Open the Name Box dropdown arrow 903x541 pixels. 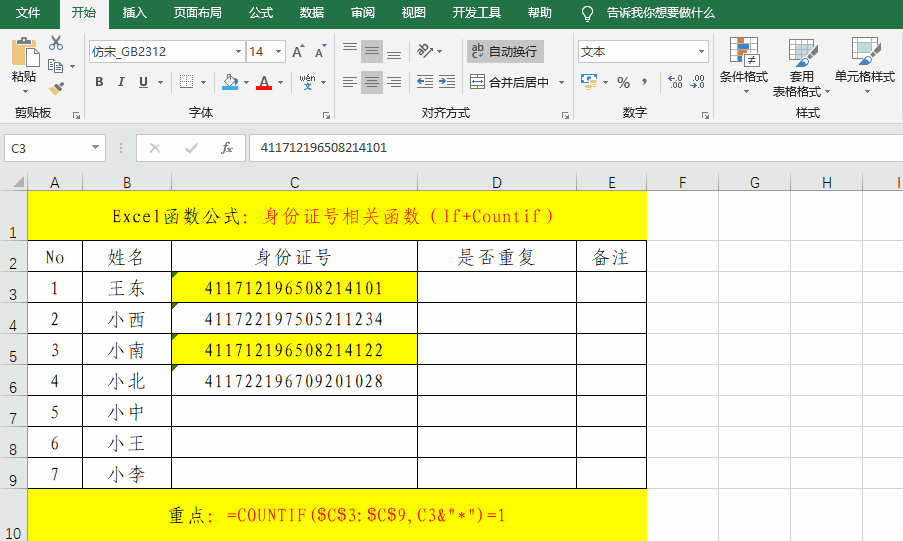click(x=96, y=148)
